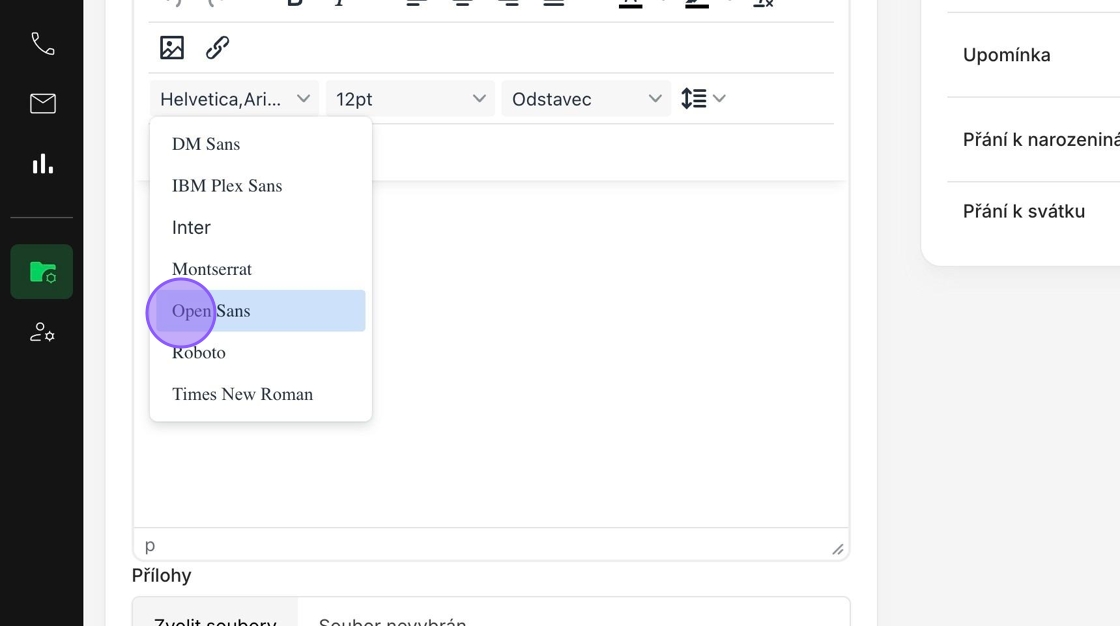Open the phone calls section in sidebar
The height and width of the screenshot is (626, 1120).
(42, 44)
